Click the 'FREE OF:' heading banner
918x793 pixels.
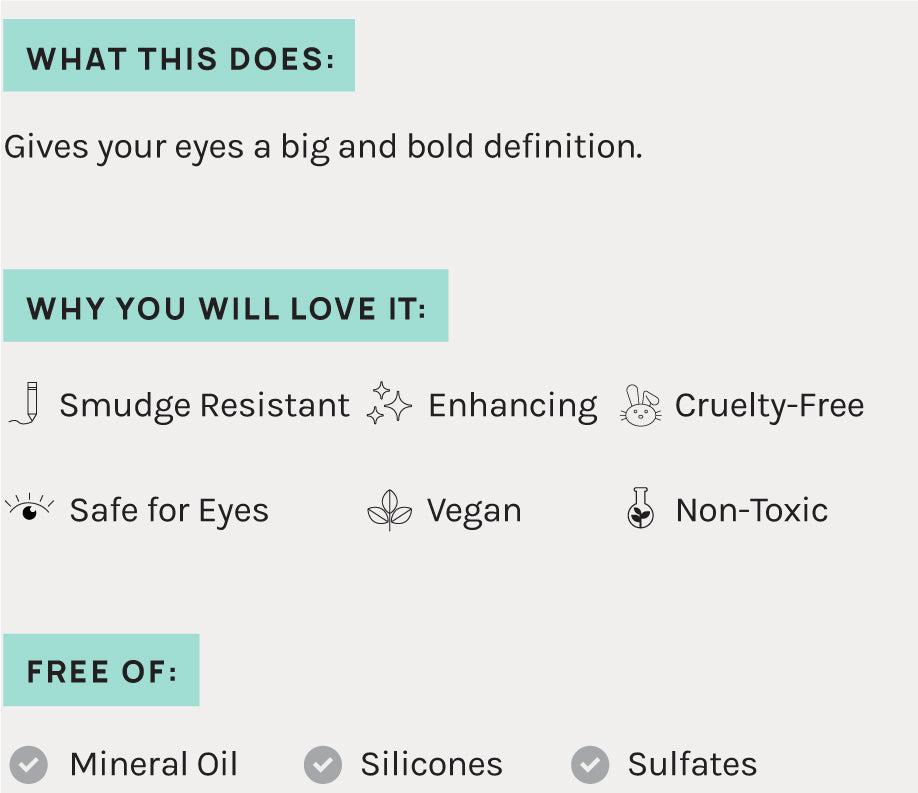(x=101, y=670)
